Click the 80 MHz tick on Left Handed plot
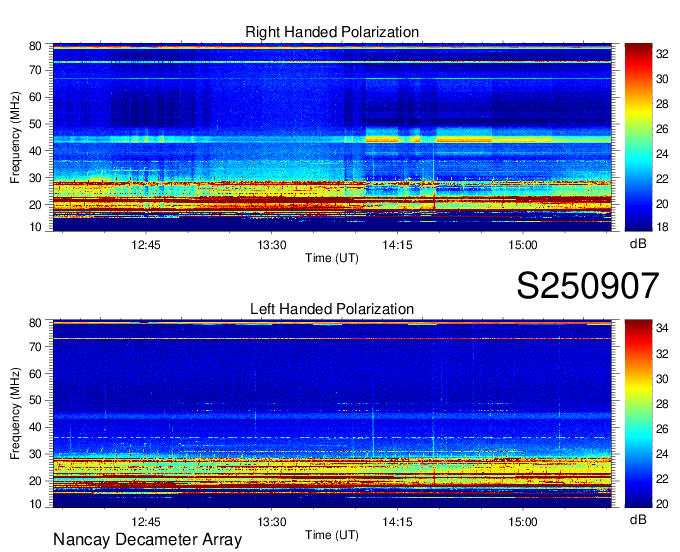 [35, 323]
